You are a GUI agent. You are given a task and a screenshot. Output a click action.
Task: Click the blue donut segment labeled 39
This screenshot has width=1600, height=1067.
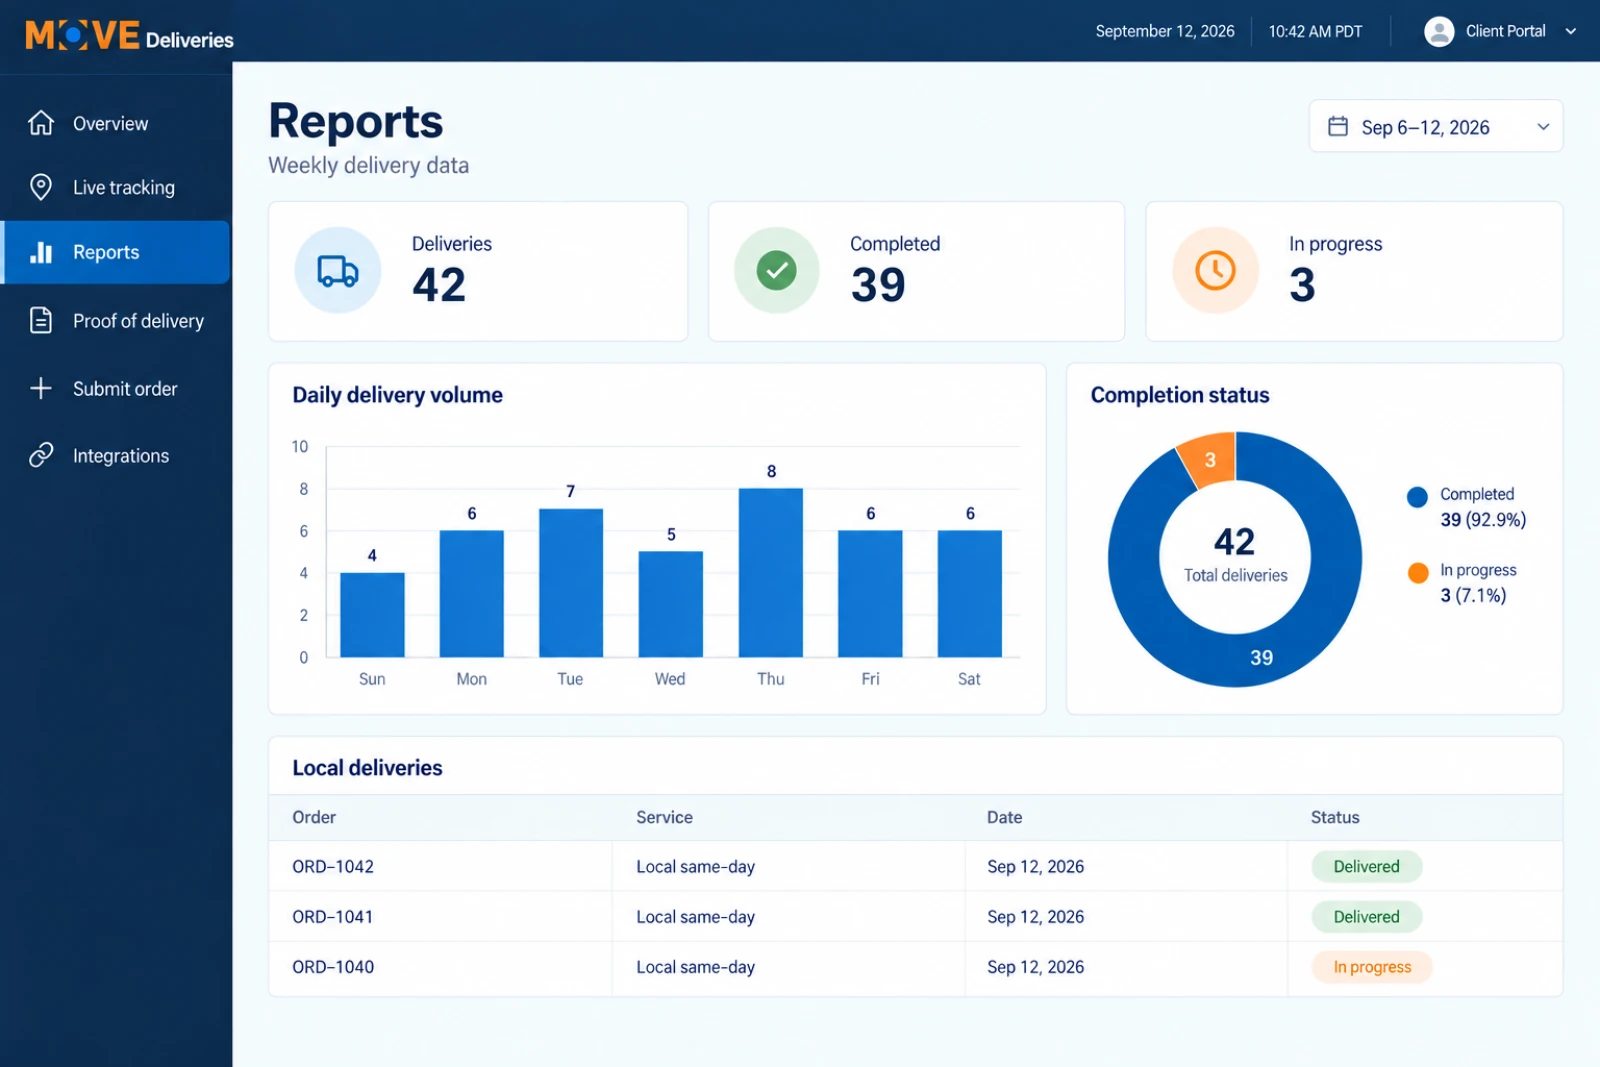pos(1261,657)
